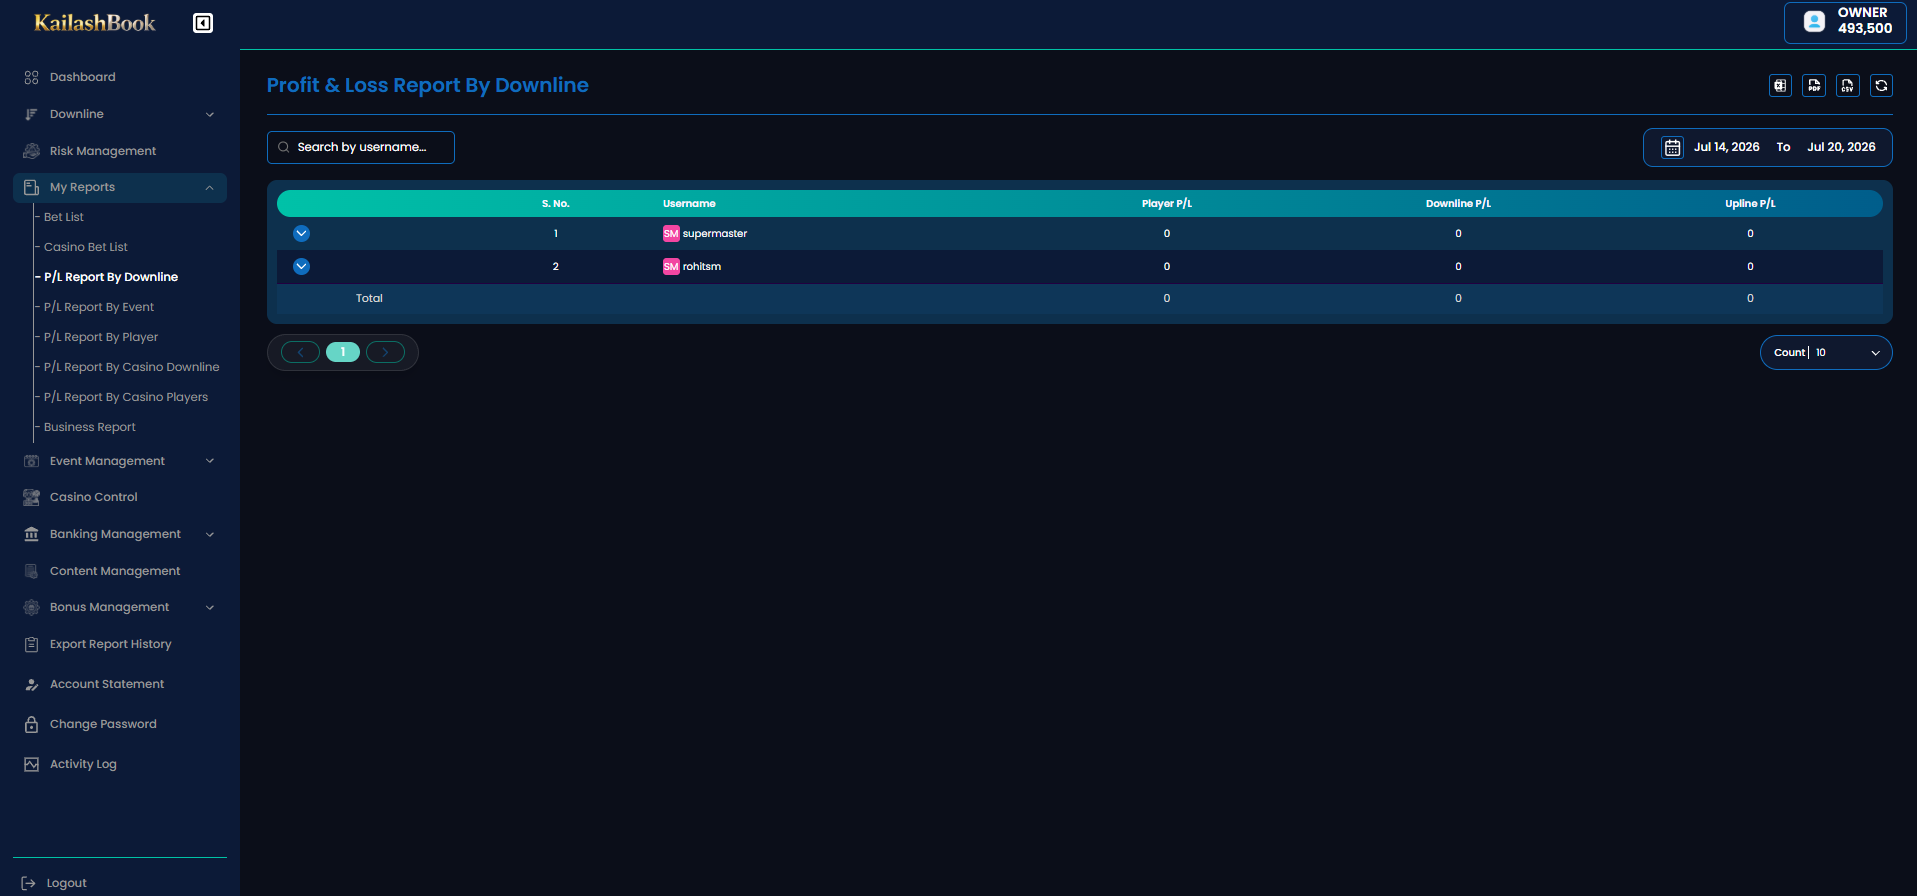This screenshot has width=1917, height=896.
Task: Open Account Statement via its icon
Action: [31, 684]
